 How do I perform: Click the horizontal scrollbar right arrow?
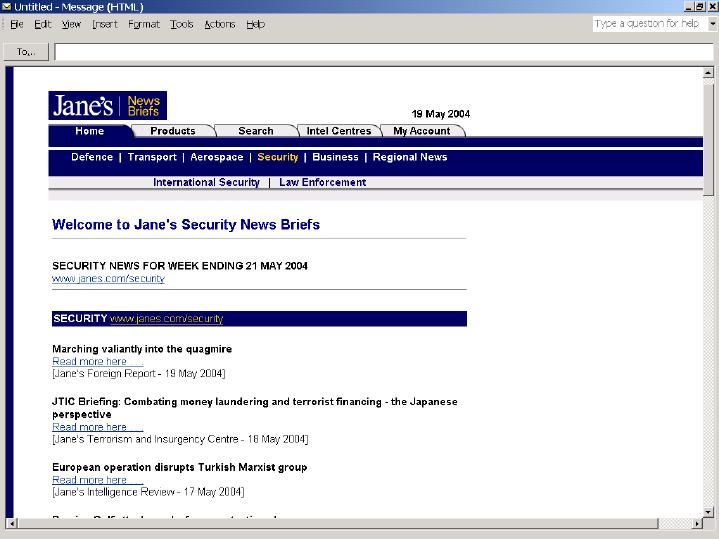point(695,523)
